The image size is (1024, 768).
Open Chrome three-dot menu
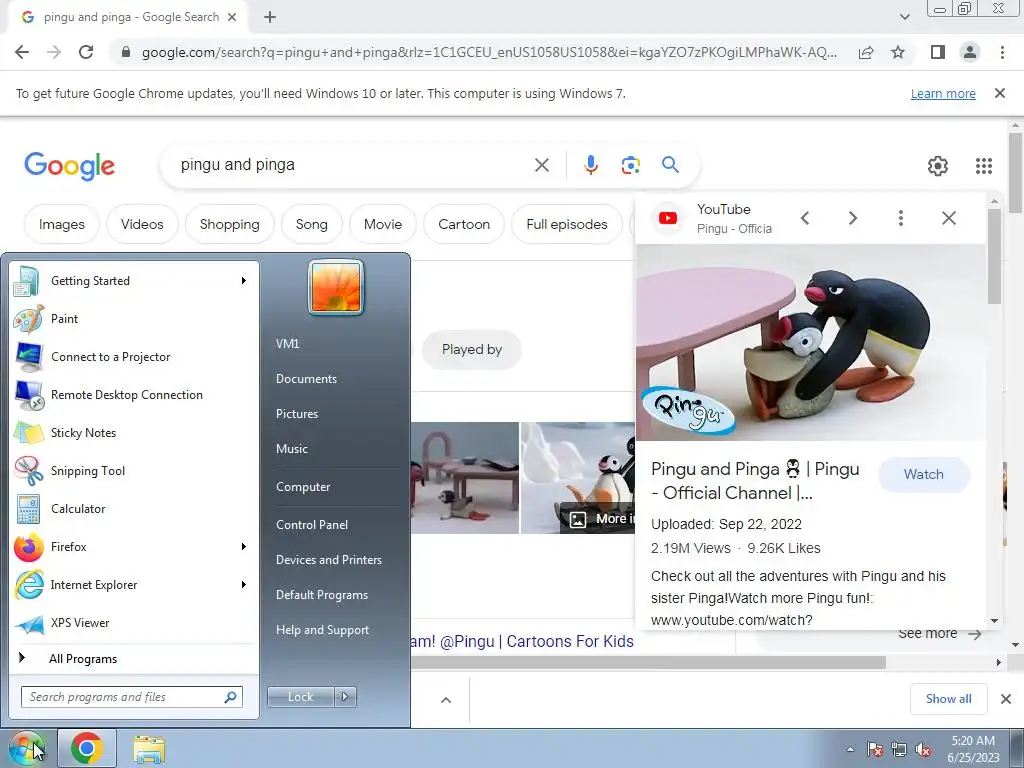click(x=1002, y=52)
